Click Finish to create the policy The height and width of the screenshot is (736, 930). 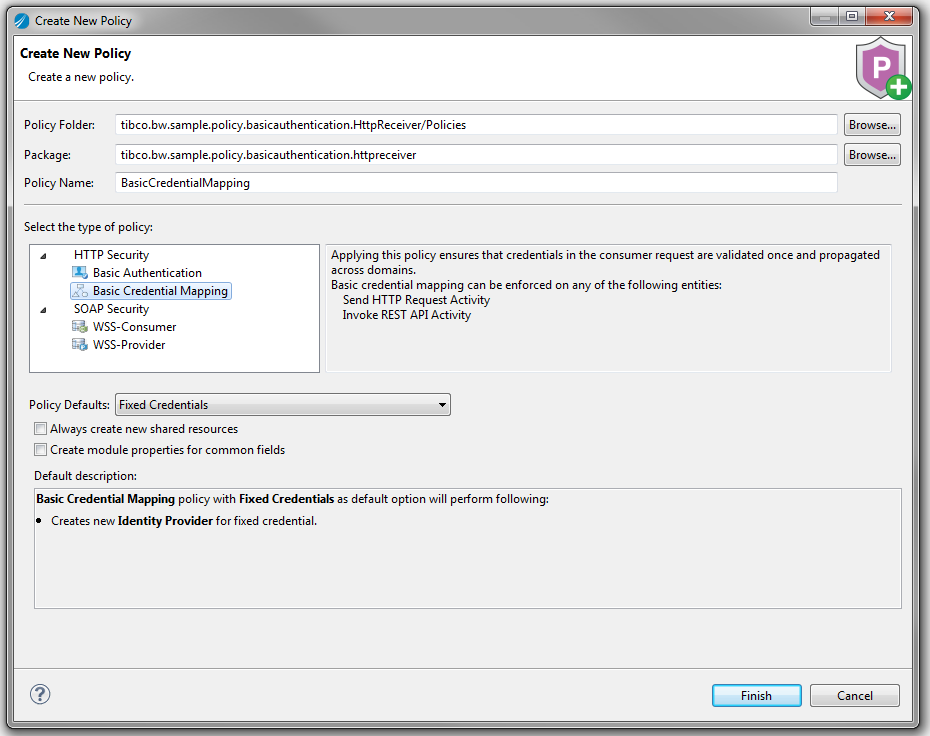coord(756,696)
